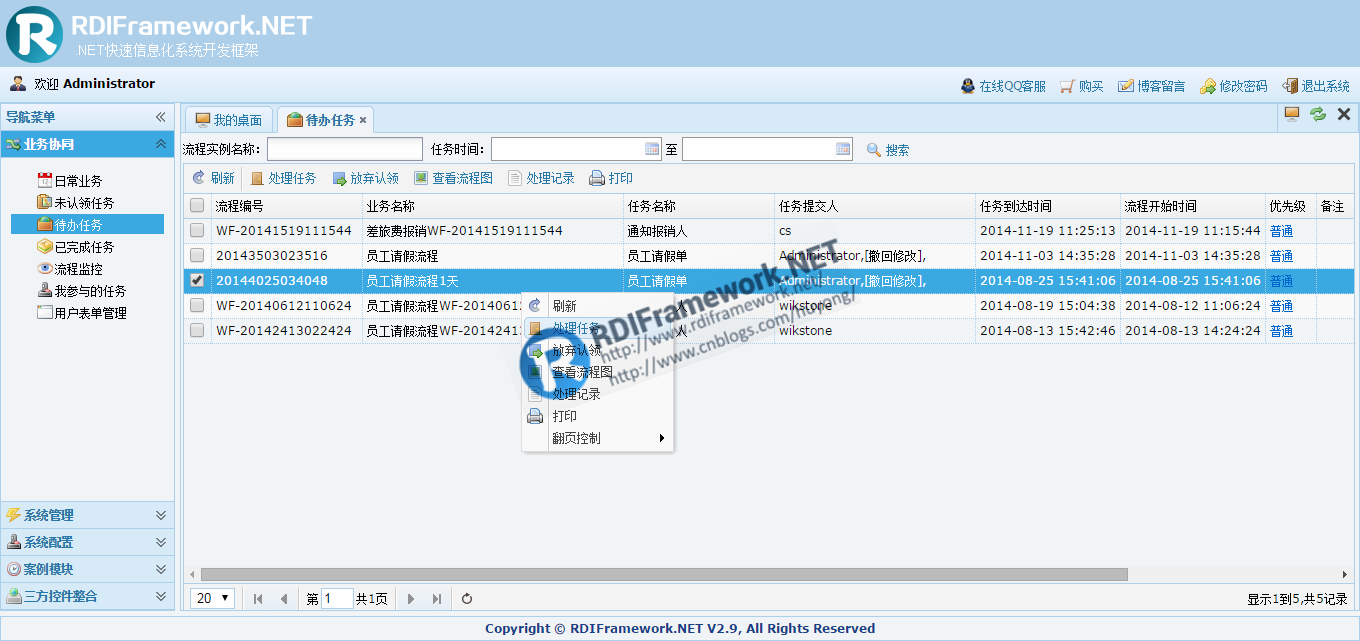Focus the start 任务时间 date field

pyautogui.click(x=567, y=149)
